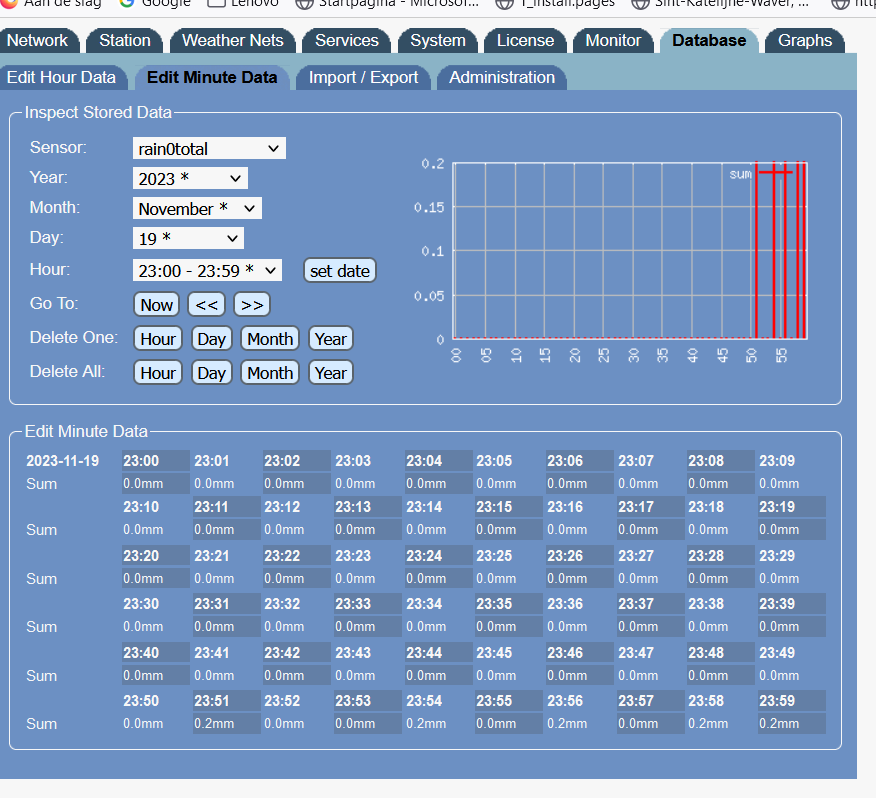The height and width of the screenshot is (798, 876).
Task: Click Day button in Delete All row
Action: tap(211, 373)
